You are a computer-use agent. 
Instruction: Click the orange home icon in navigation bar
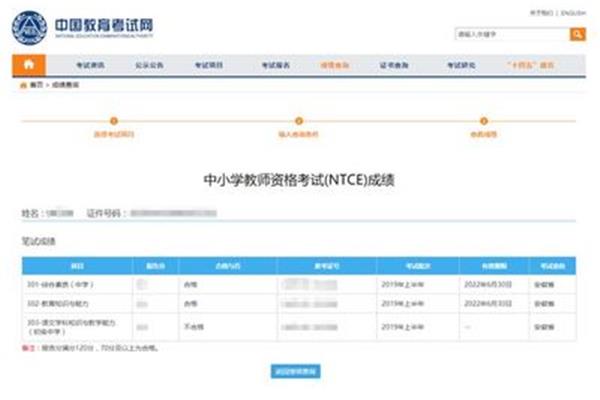(29, 65)
